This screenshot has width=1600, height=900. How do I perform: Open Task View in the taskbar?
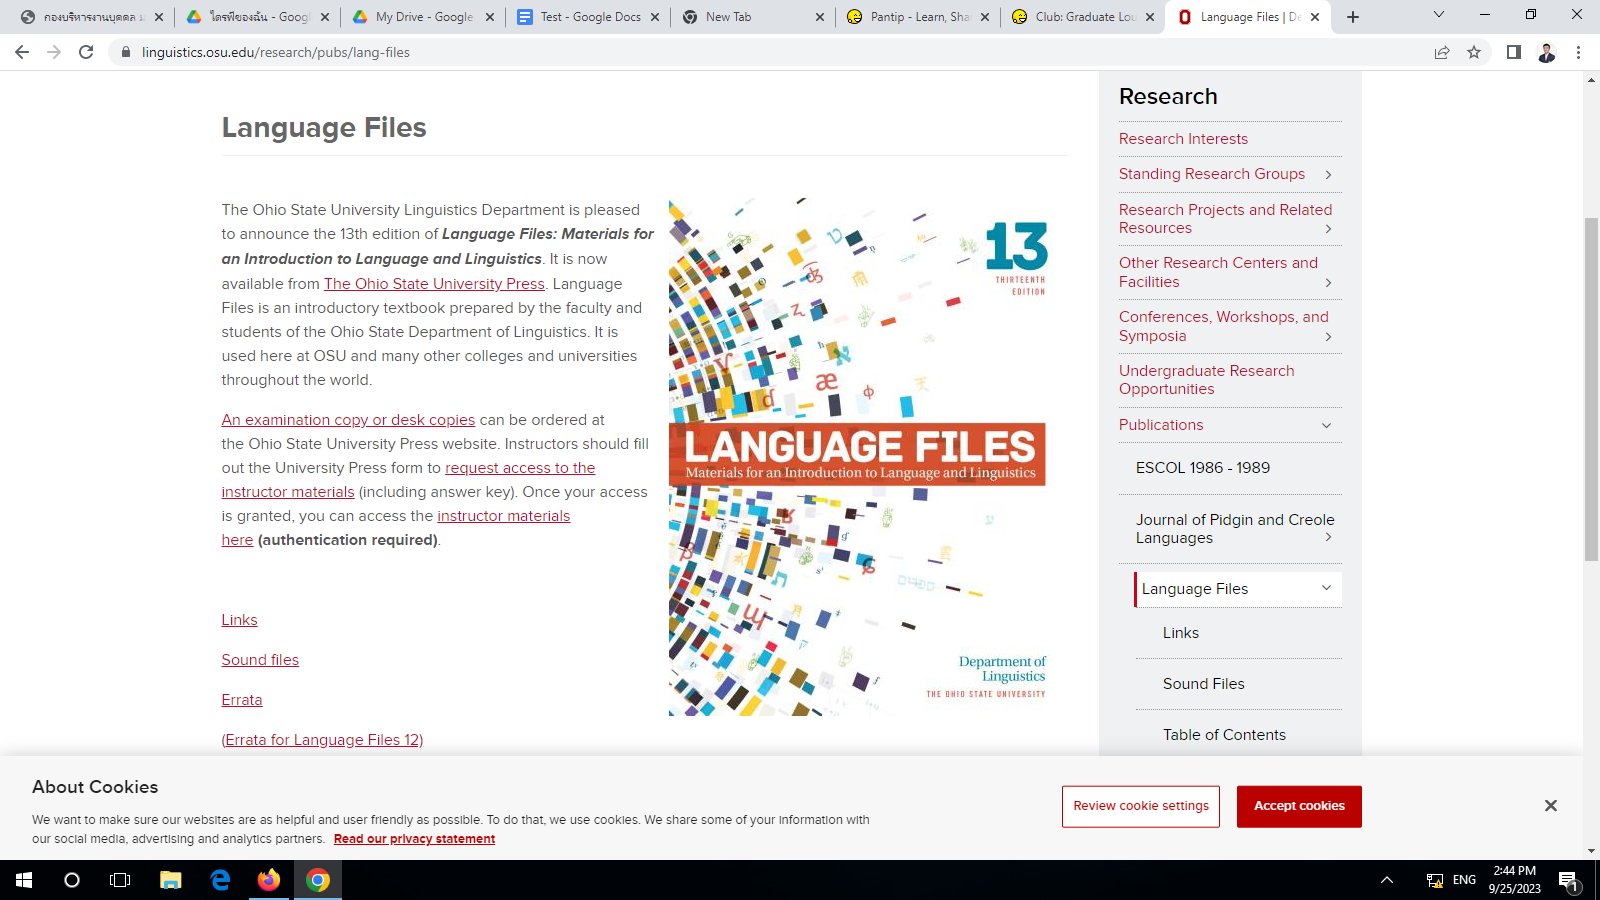120,880
